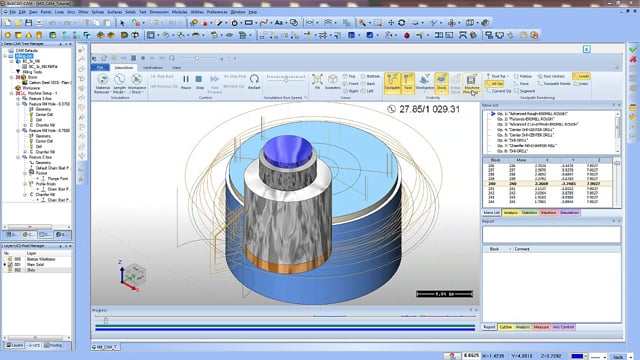Viewport: 640px width, 360px height.
Task: Click the Workpiece visibility icon
Action: click(x=424, y=83)
